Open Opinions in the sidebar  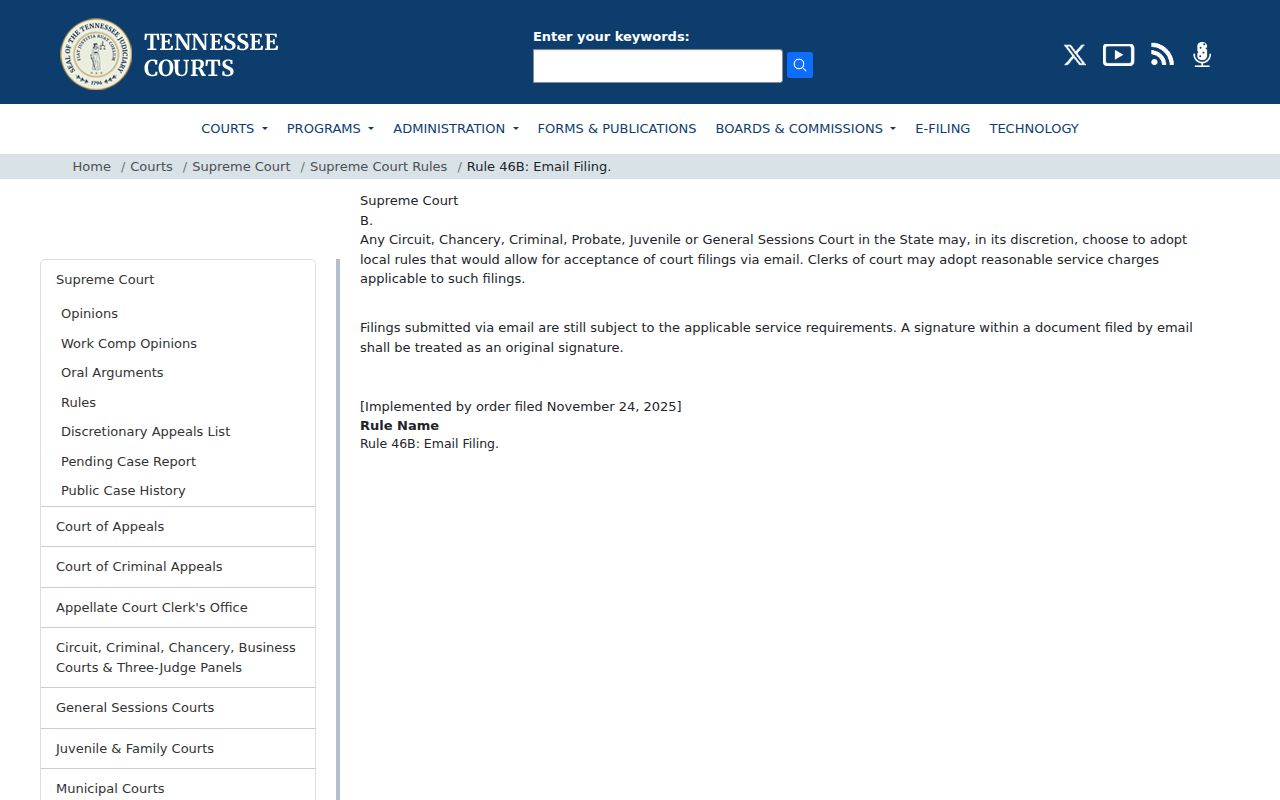coord(89,314)
